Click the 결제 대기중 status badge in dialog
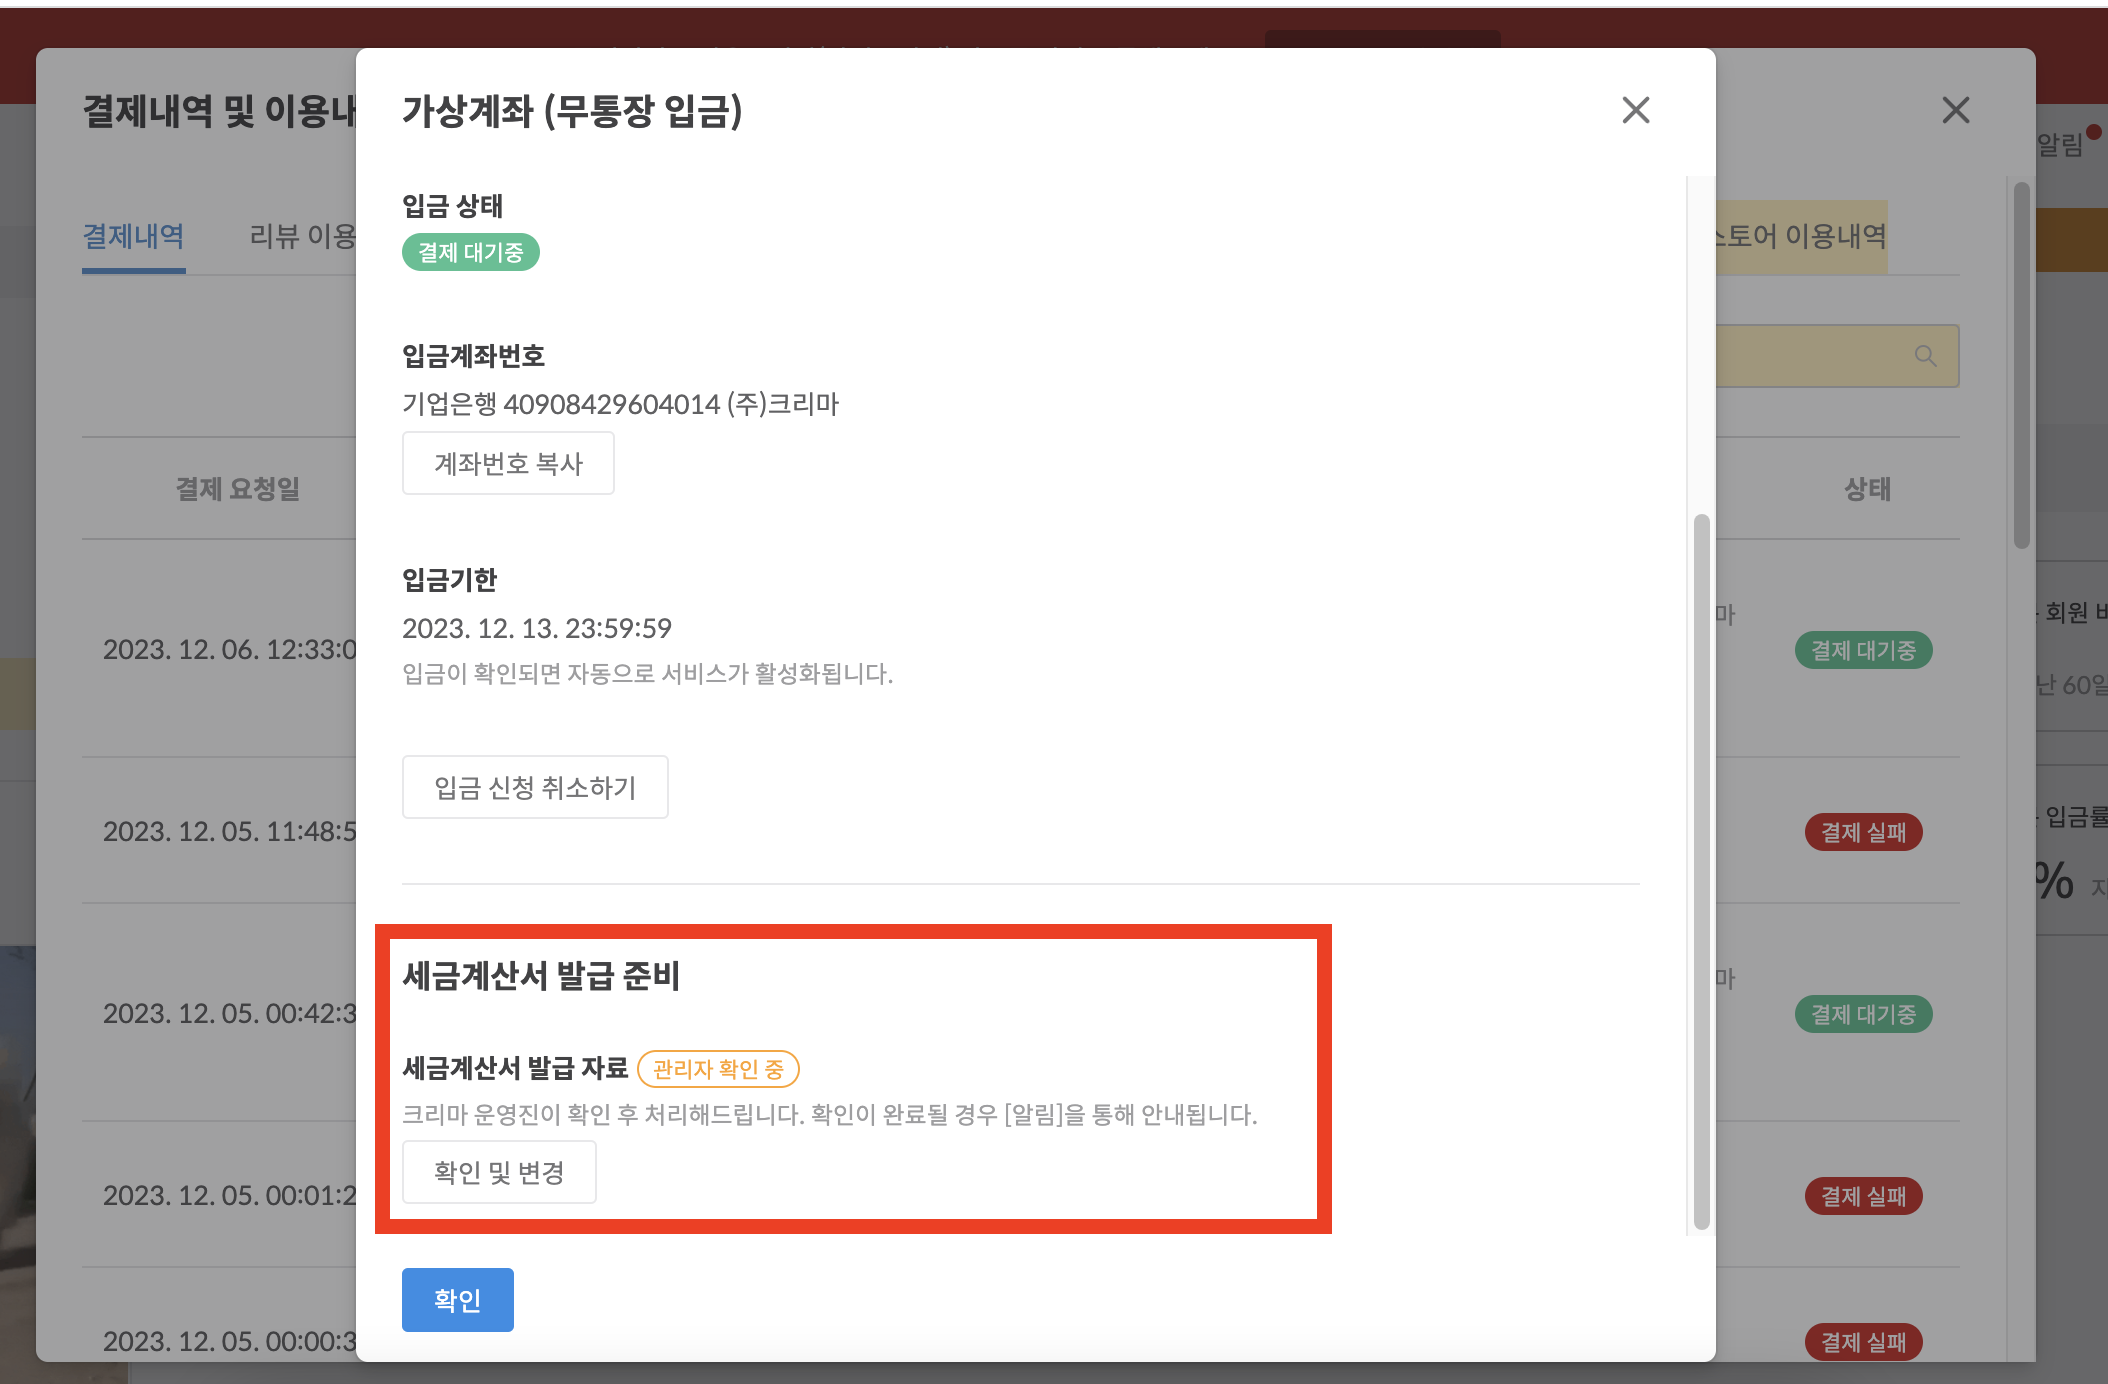This screenshot has height=1384, width=2108. tap(470, 252)
